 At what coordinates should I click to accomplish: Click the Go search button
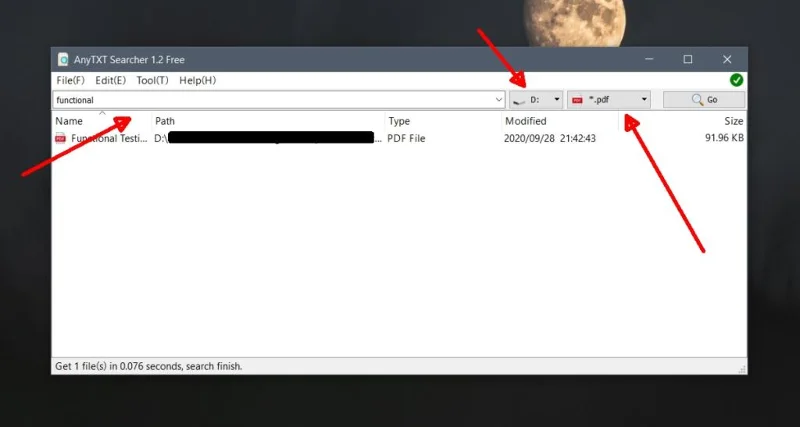pos(704,100)
